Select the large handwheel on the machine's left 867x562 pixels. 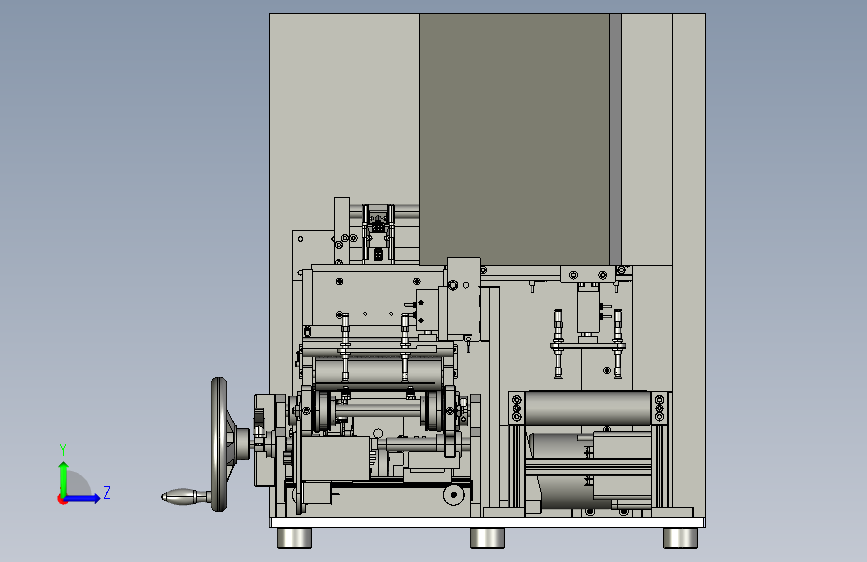coord(220,444)
